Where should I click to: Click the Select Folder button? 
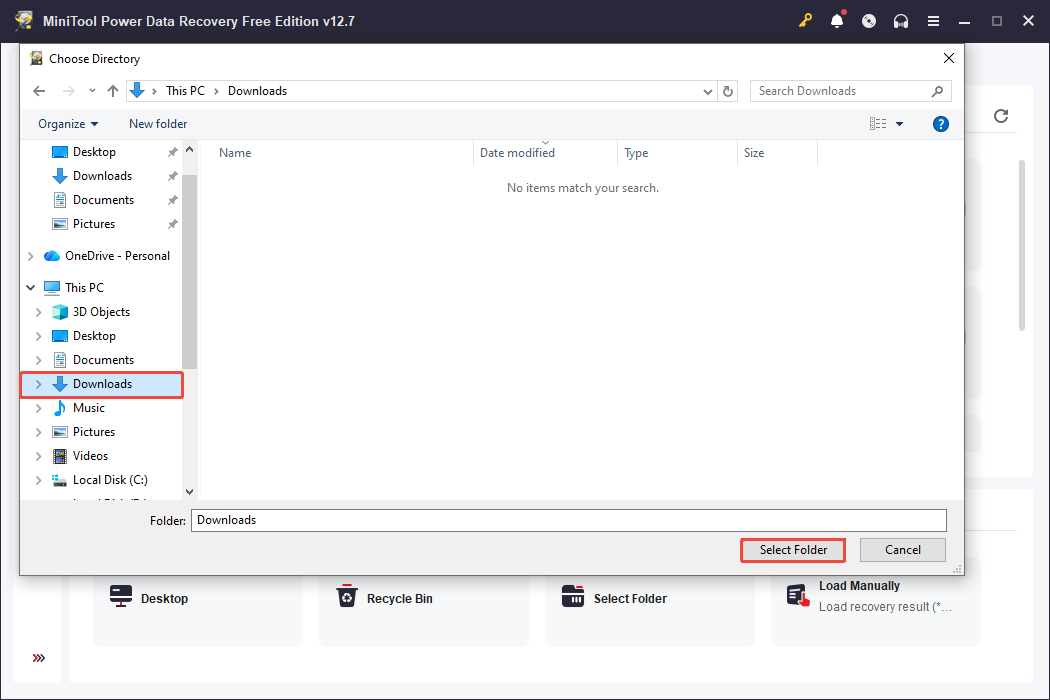[792, 550]
